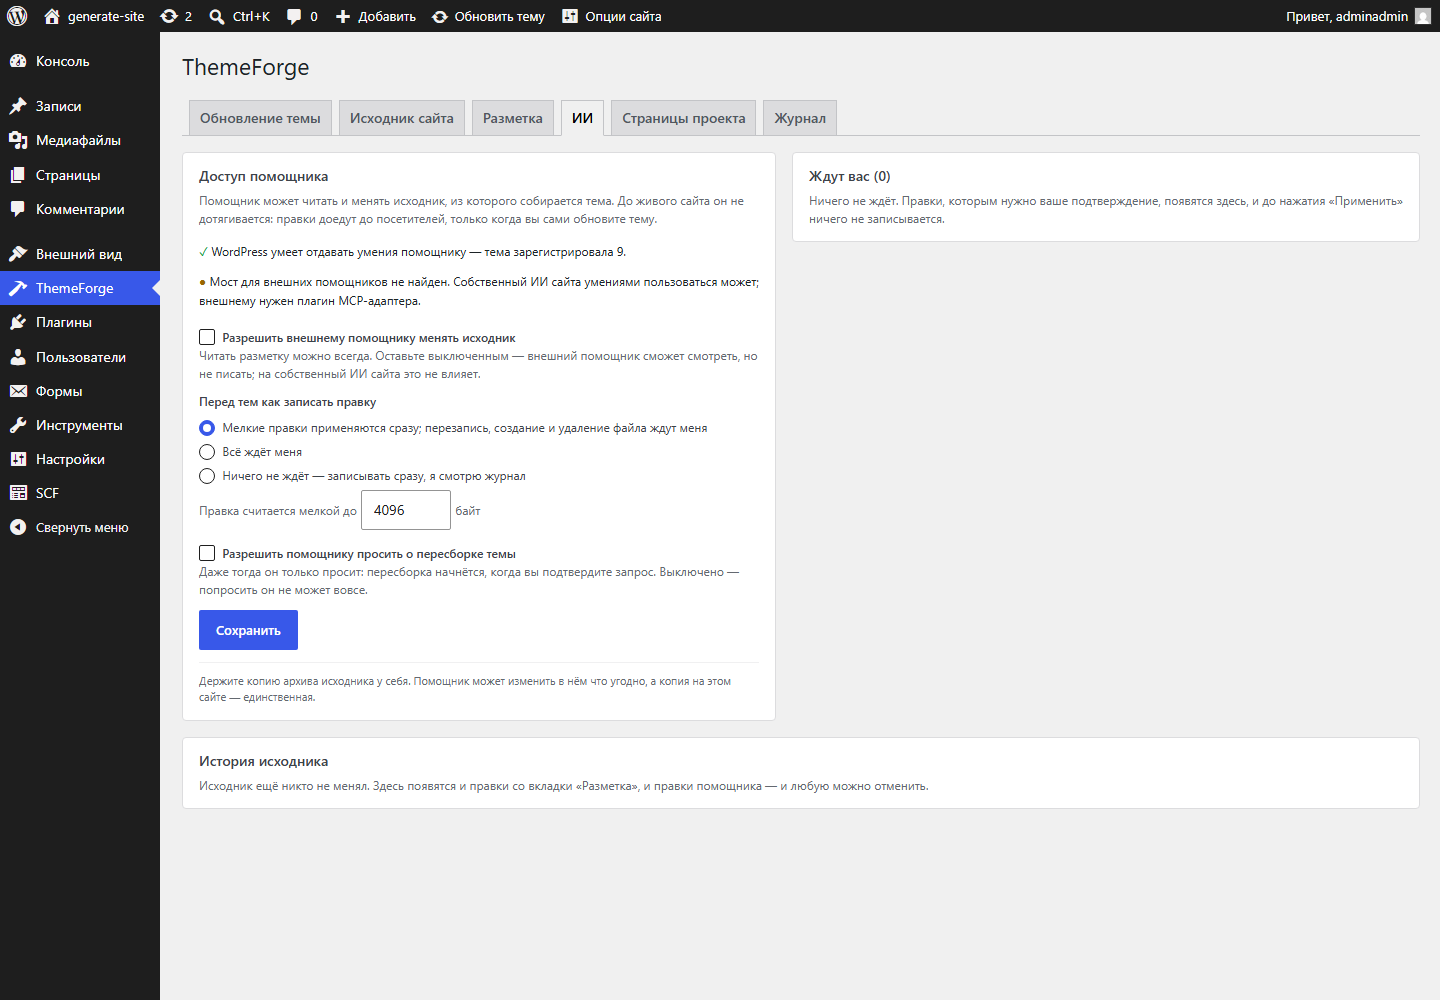Open the Формы envelope icon
The height and width of the screenshot is (1000, 1440).
coord(18,391)
